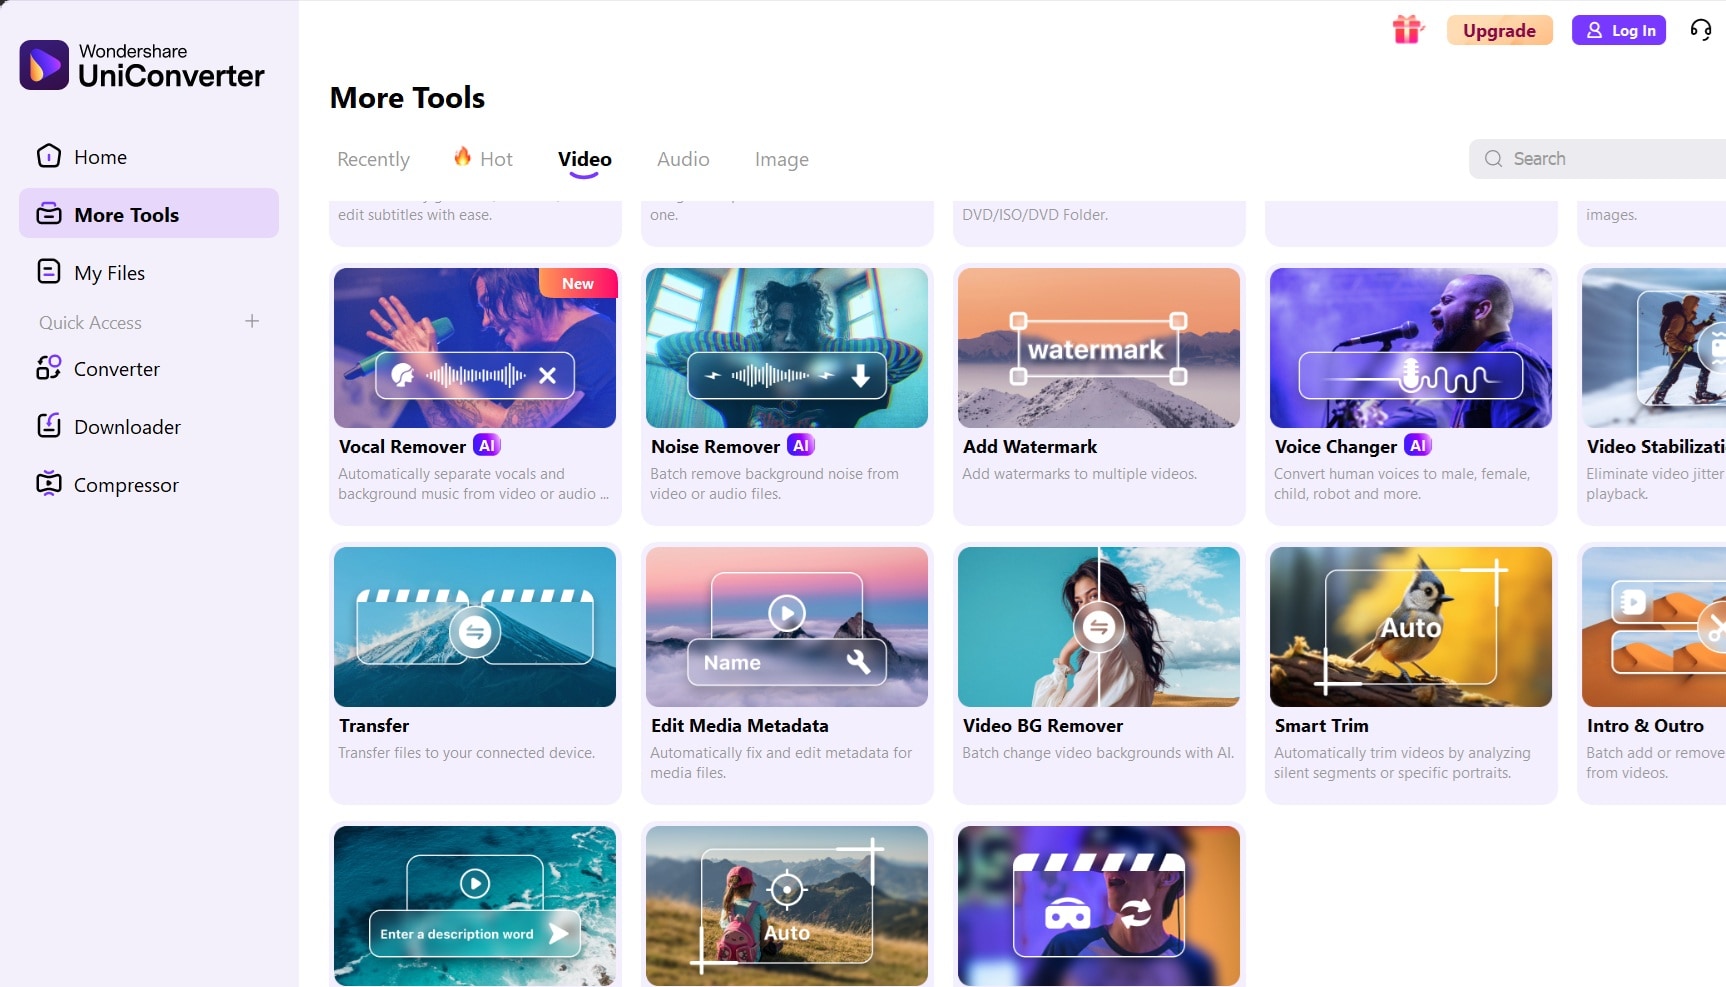Click the Add Watermark title
The width and height of the screenshot is (1726, 987).
[1030, 447]
